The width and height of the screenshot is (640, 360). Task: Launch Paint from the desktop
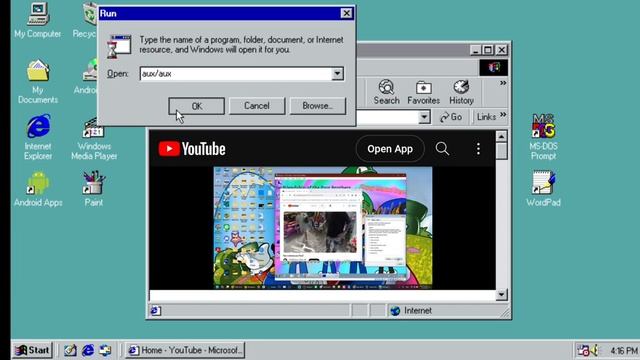[x=93, y=189]
